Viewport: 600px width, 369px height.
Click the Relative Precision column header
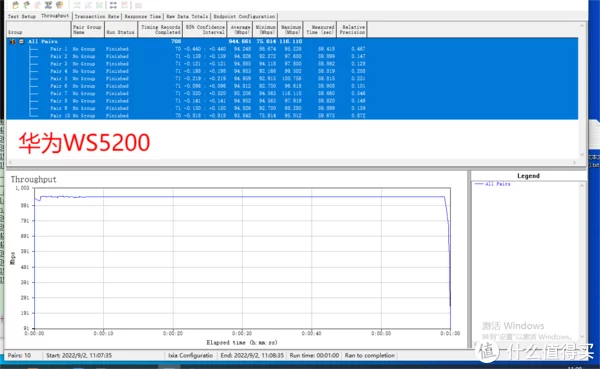[352, 29]
